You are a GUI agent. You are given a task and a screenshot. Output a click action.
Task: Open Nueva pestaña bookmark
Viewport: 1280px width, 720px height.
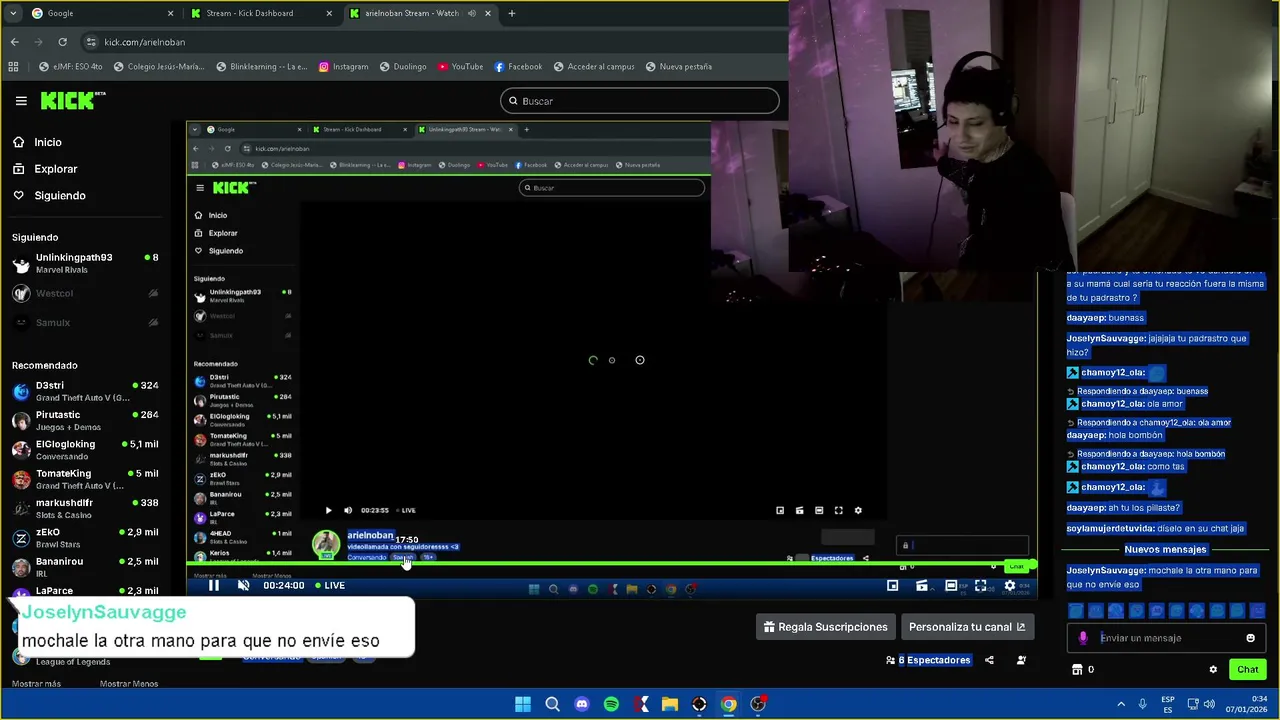click(679, 67)
